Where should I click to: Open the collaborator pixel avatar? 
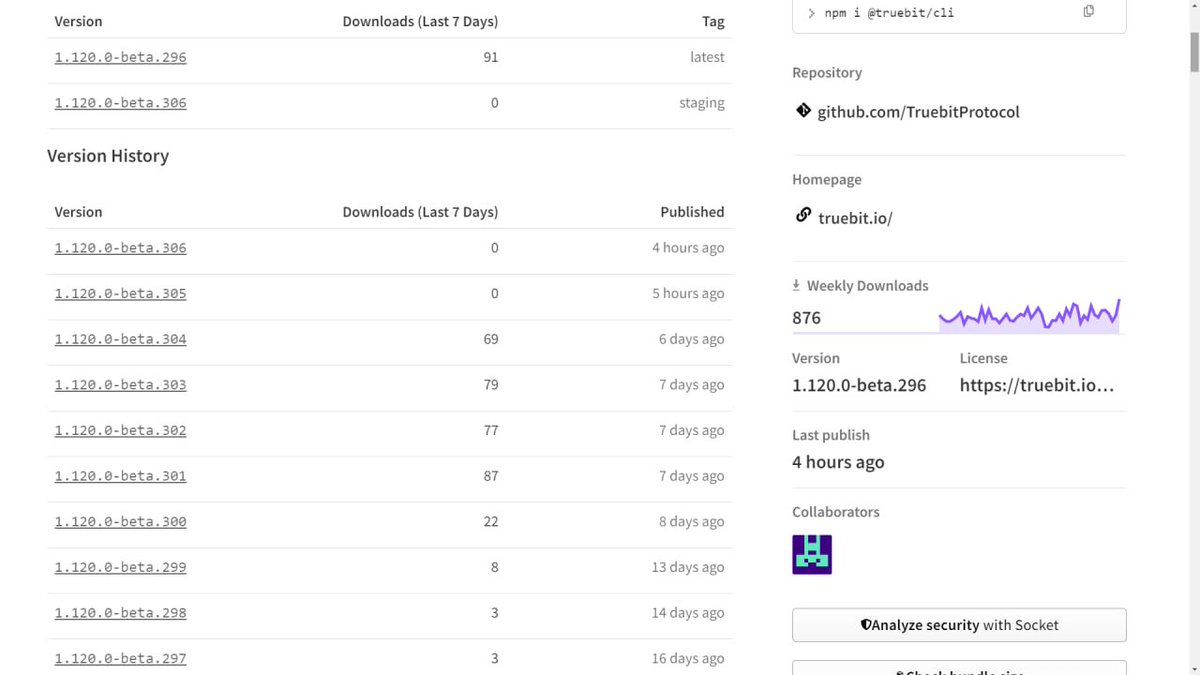[812, 554]
